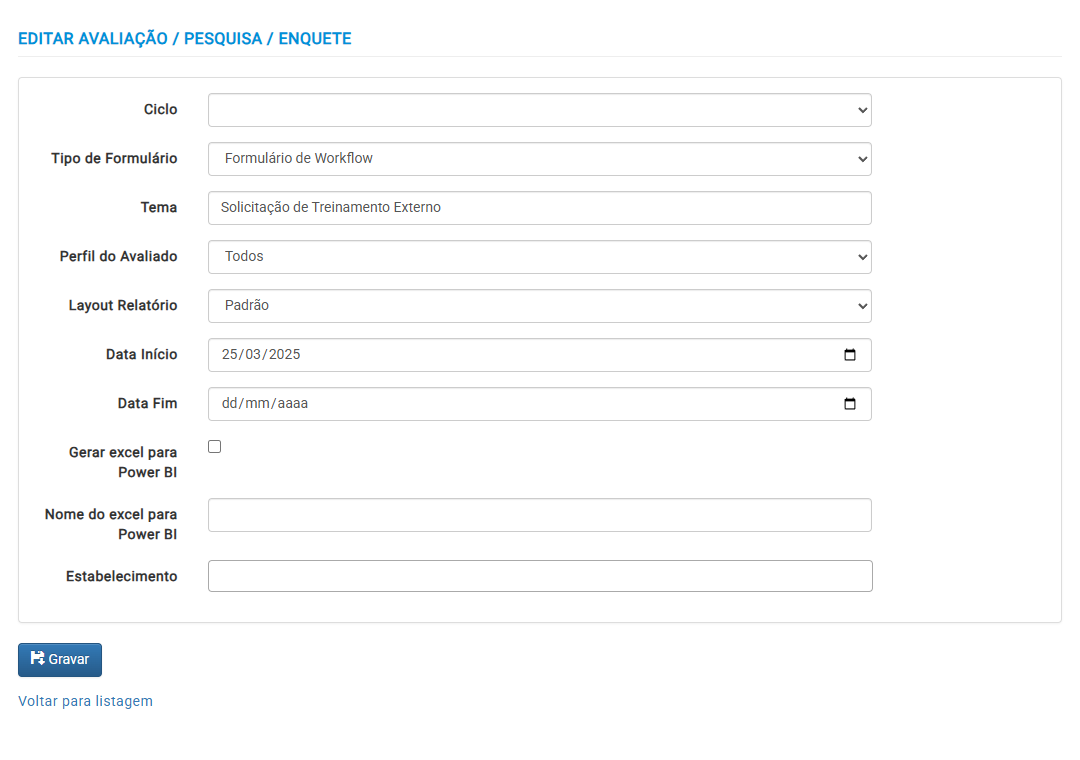The image size is (1080, 760).
Task: Expand the Layout Relatório dropdown arrow
Action: pos(862,306)
